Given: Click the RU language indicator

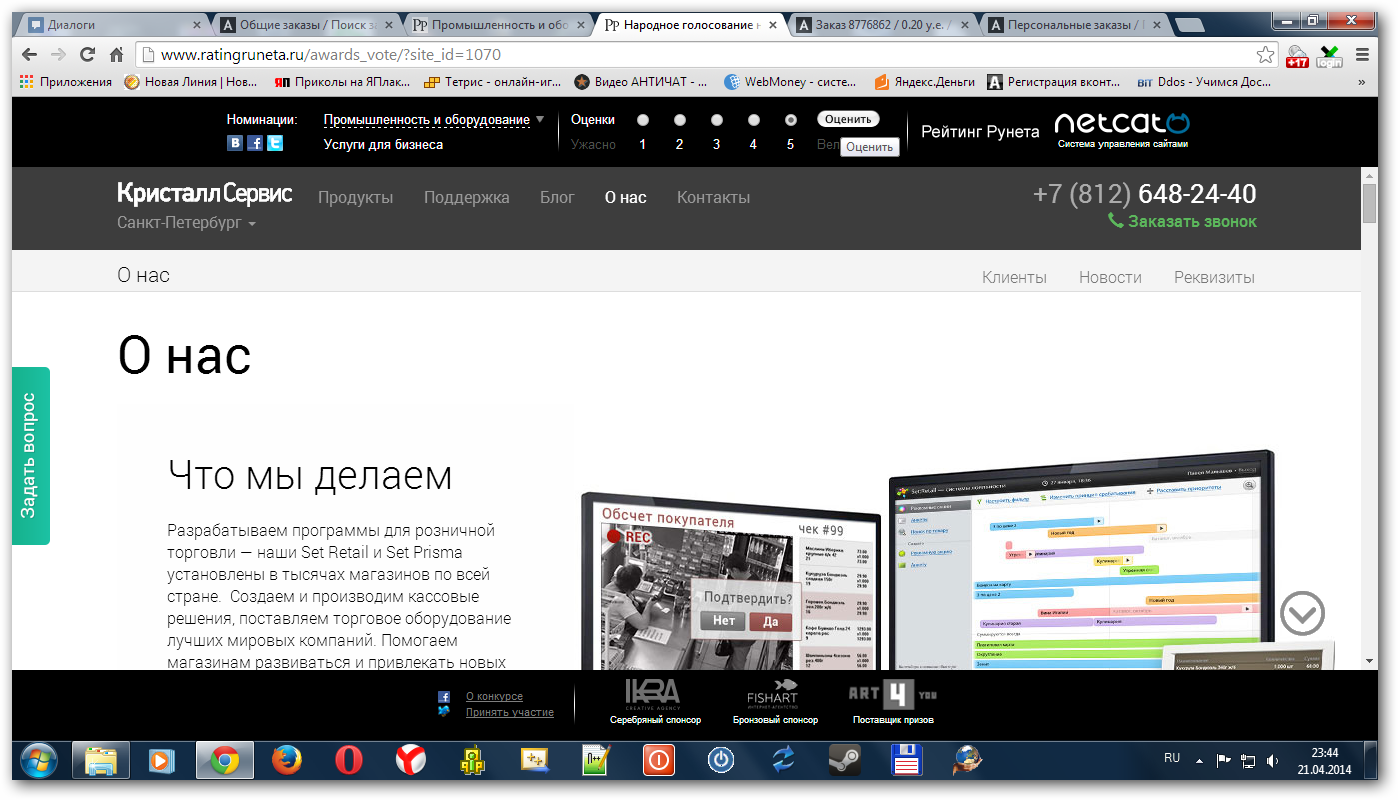Looking at the screenshot, I should click(x=1172, y=759).
